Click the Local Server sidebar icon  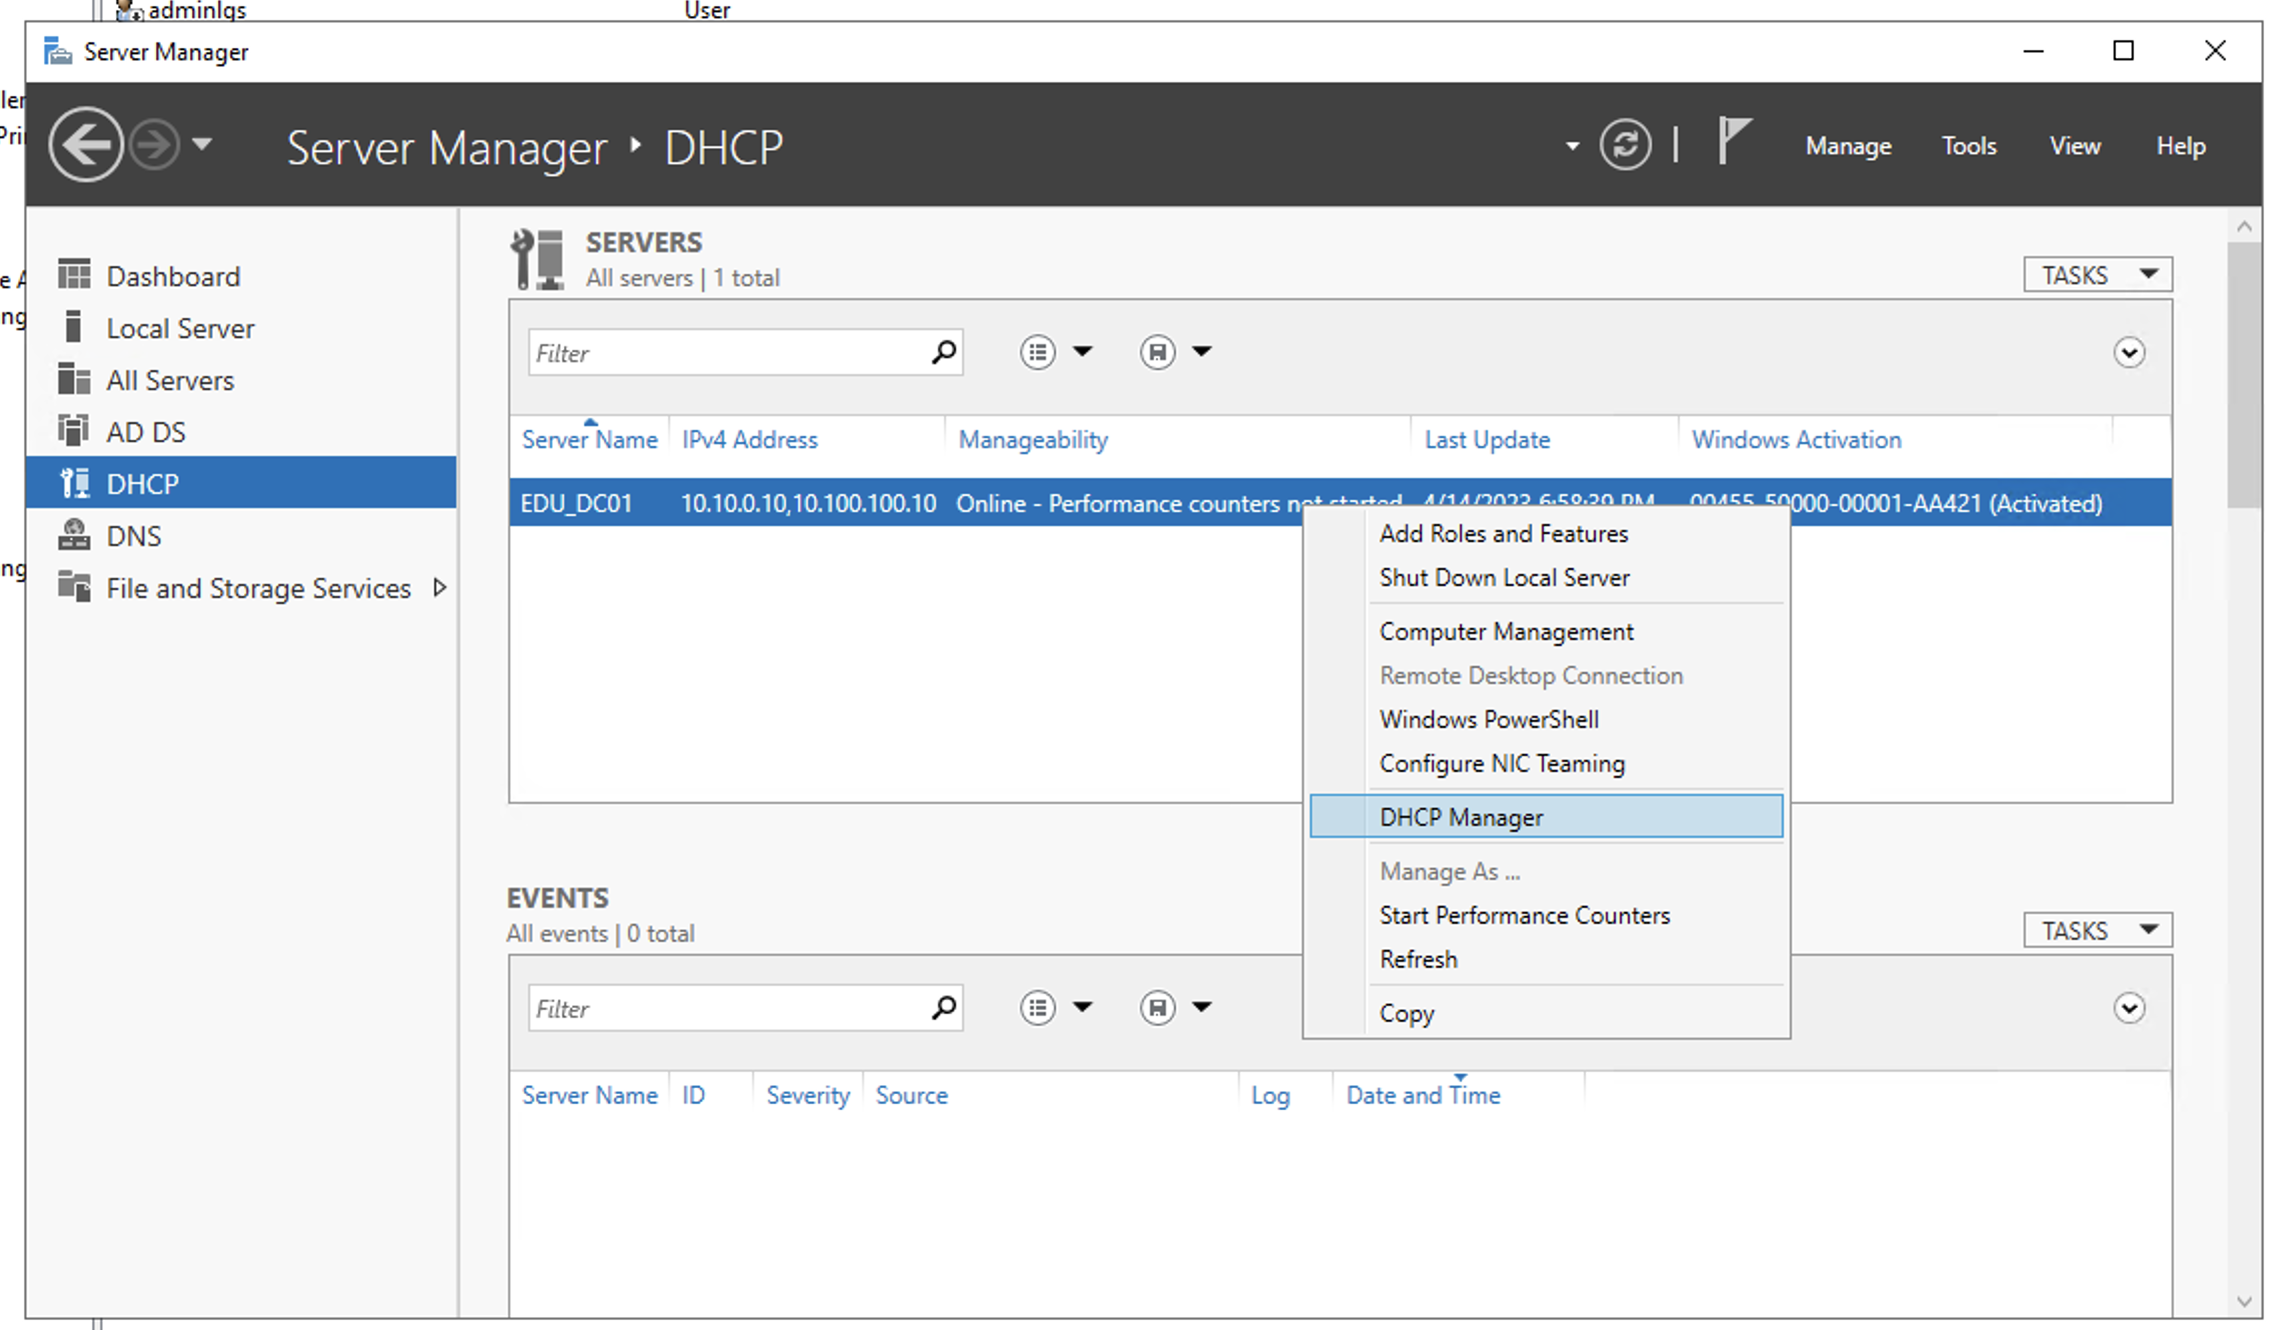(73, 327)
